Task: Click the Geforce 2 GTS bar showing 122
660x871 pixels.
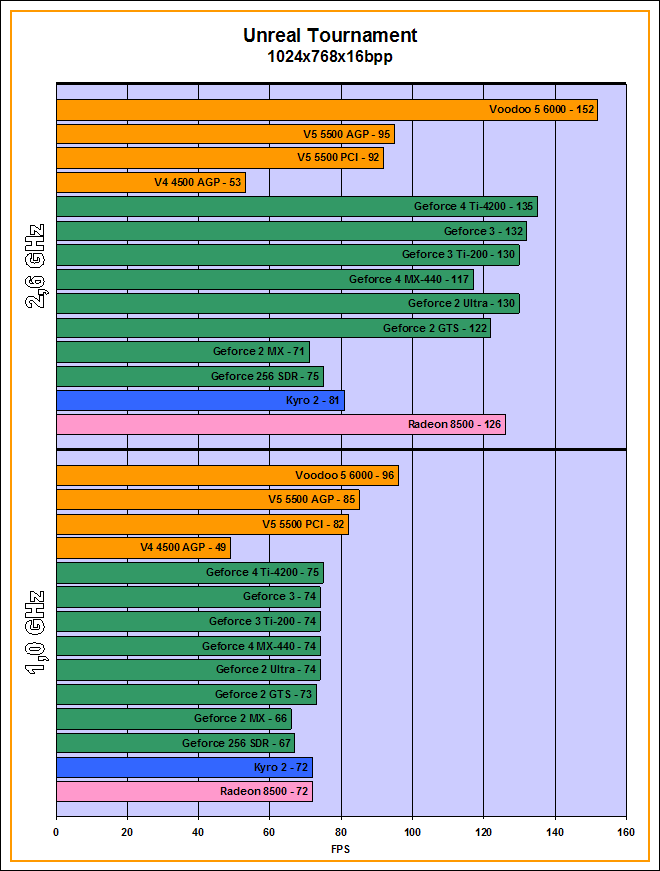Action: (x=273, y=328)
